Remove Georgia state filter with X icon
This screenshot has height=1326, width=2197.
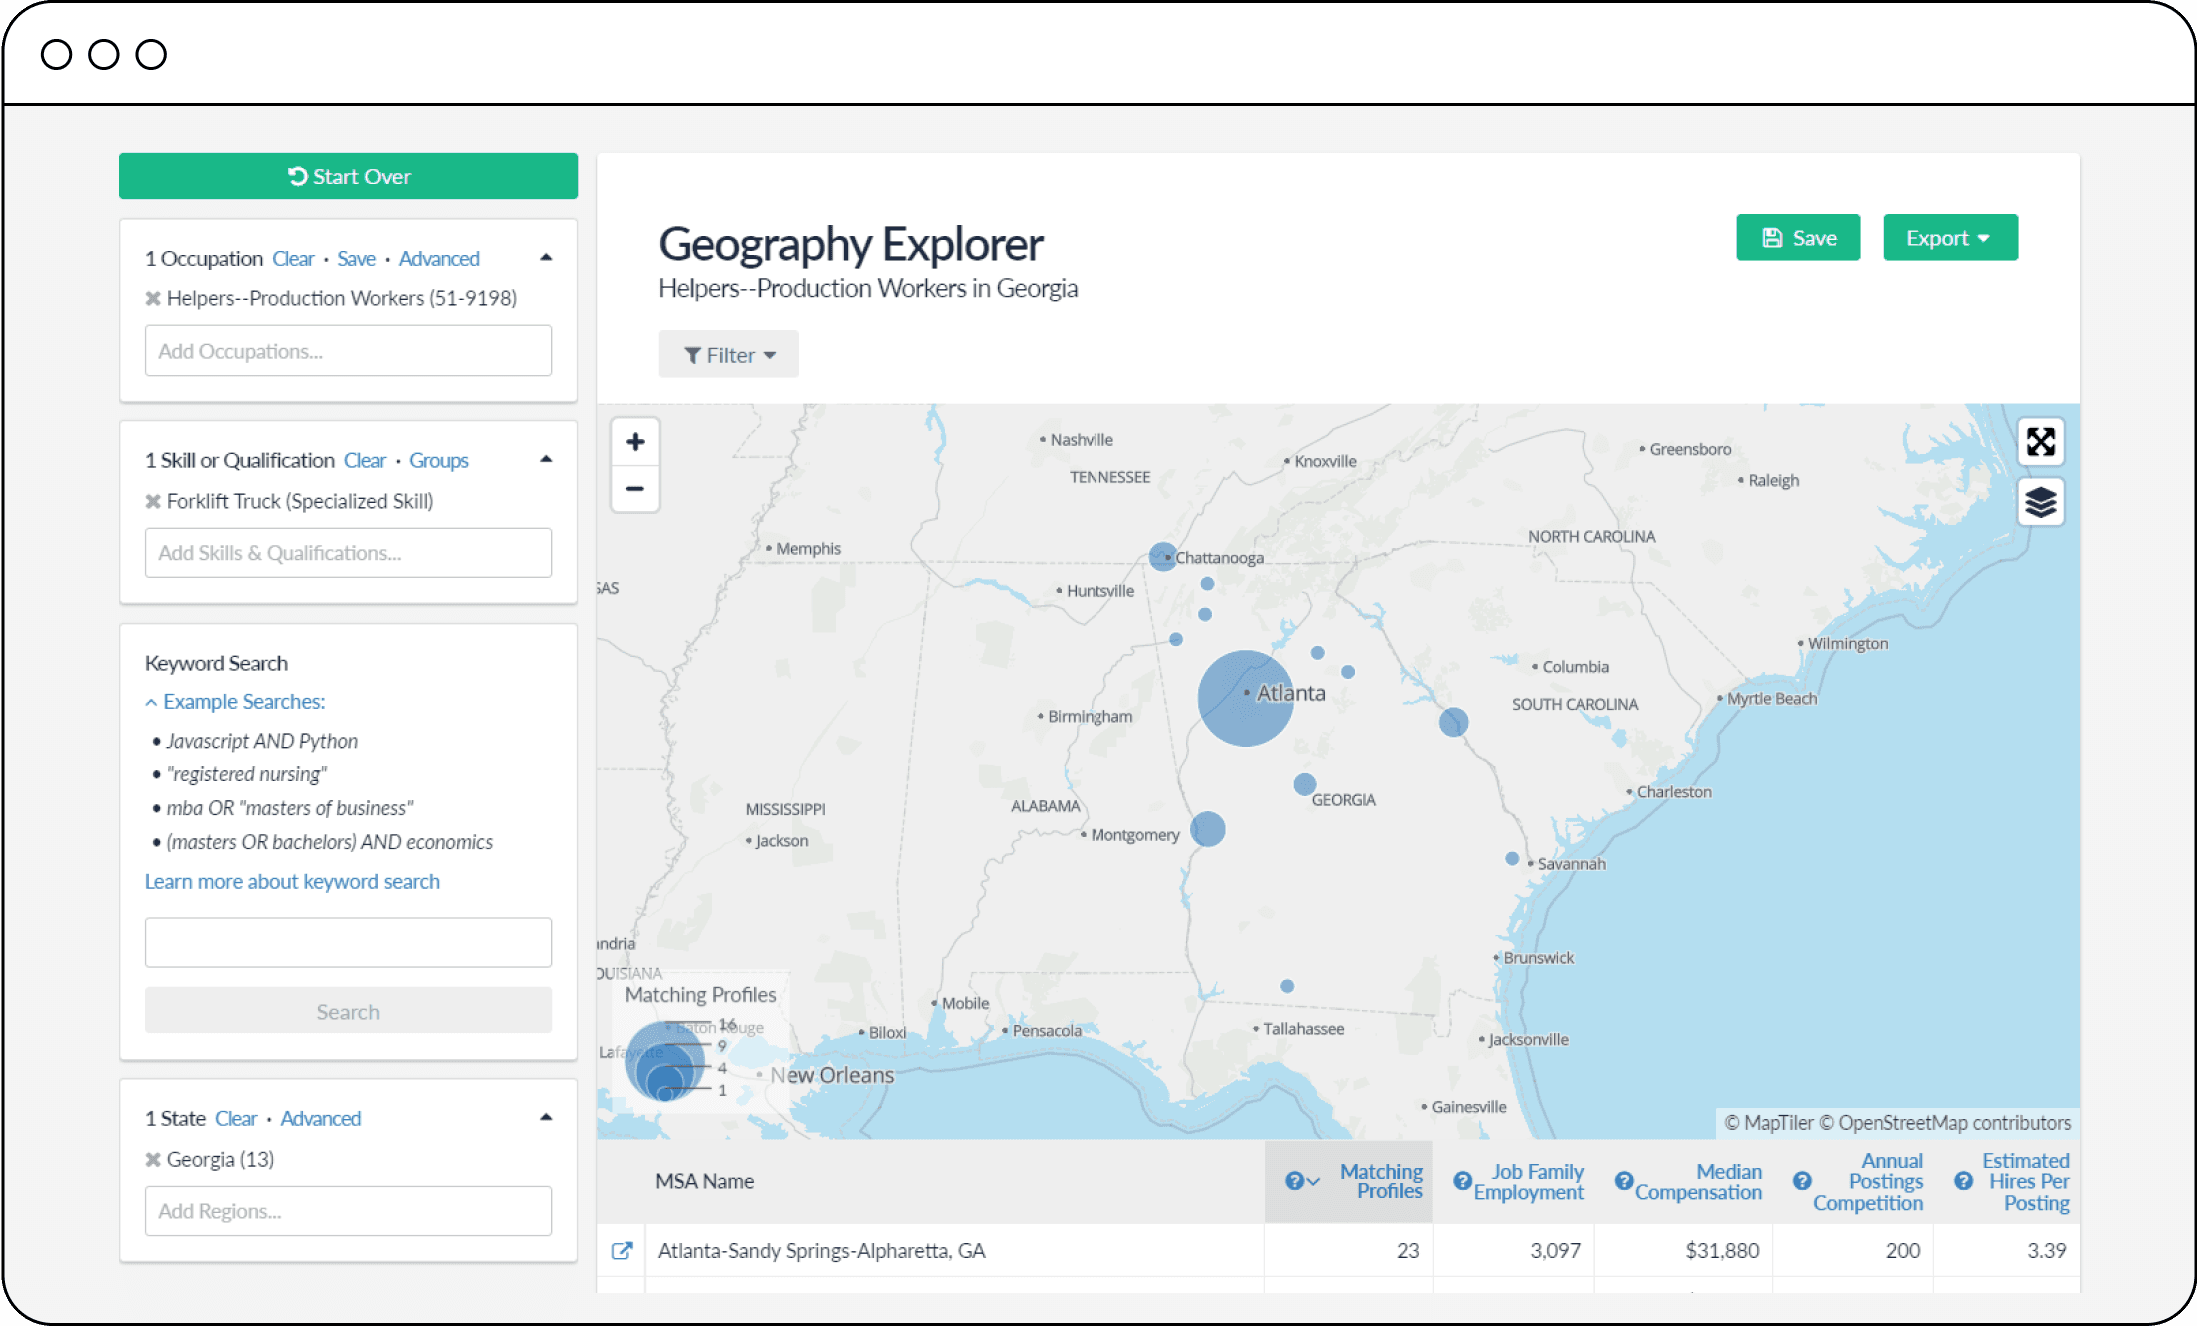(153, 1160)
